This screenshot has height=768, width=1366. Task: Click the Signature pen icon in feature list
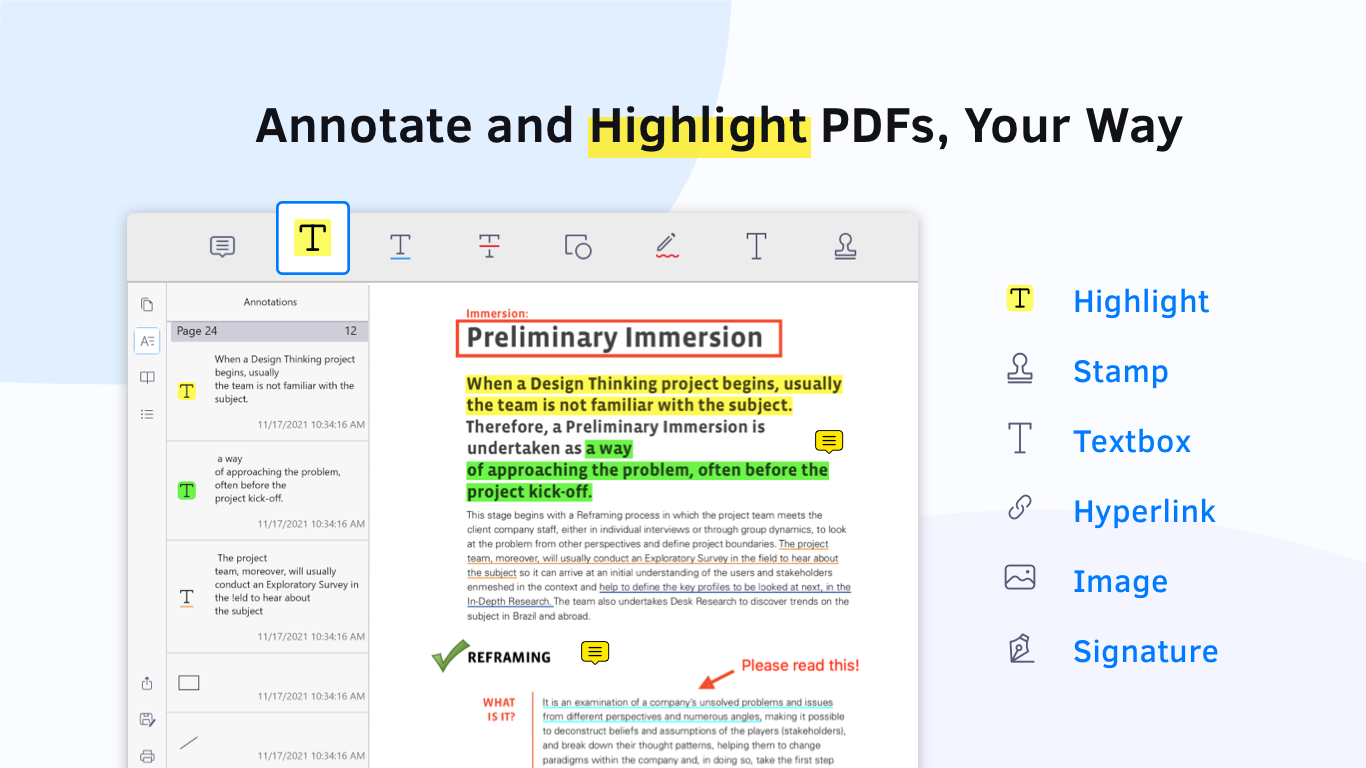[1019, 649]
